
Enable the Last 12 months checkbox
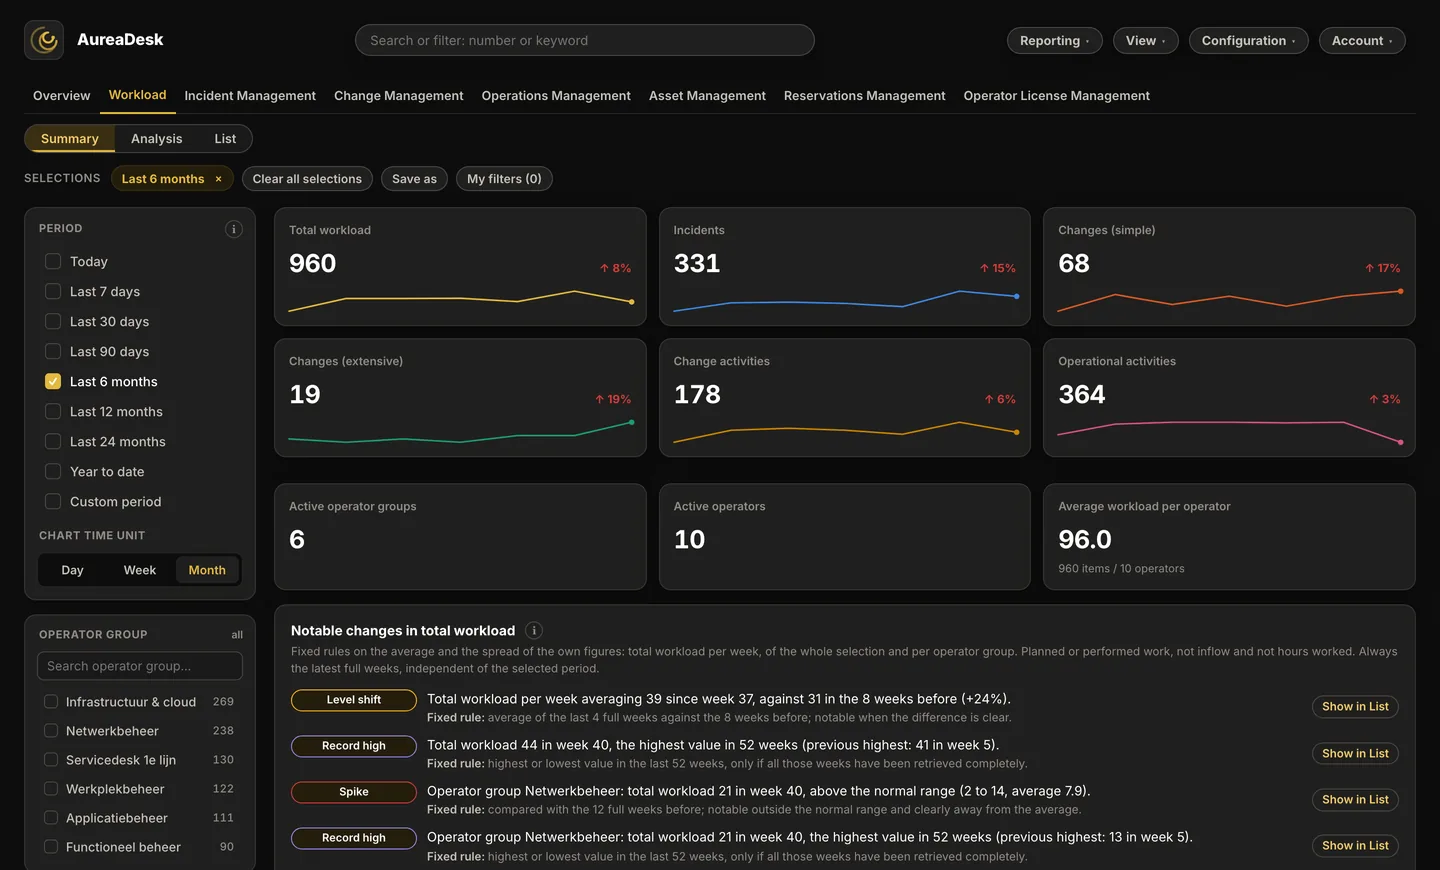coord(53,412)
